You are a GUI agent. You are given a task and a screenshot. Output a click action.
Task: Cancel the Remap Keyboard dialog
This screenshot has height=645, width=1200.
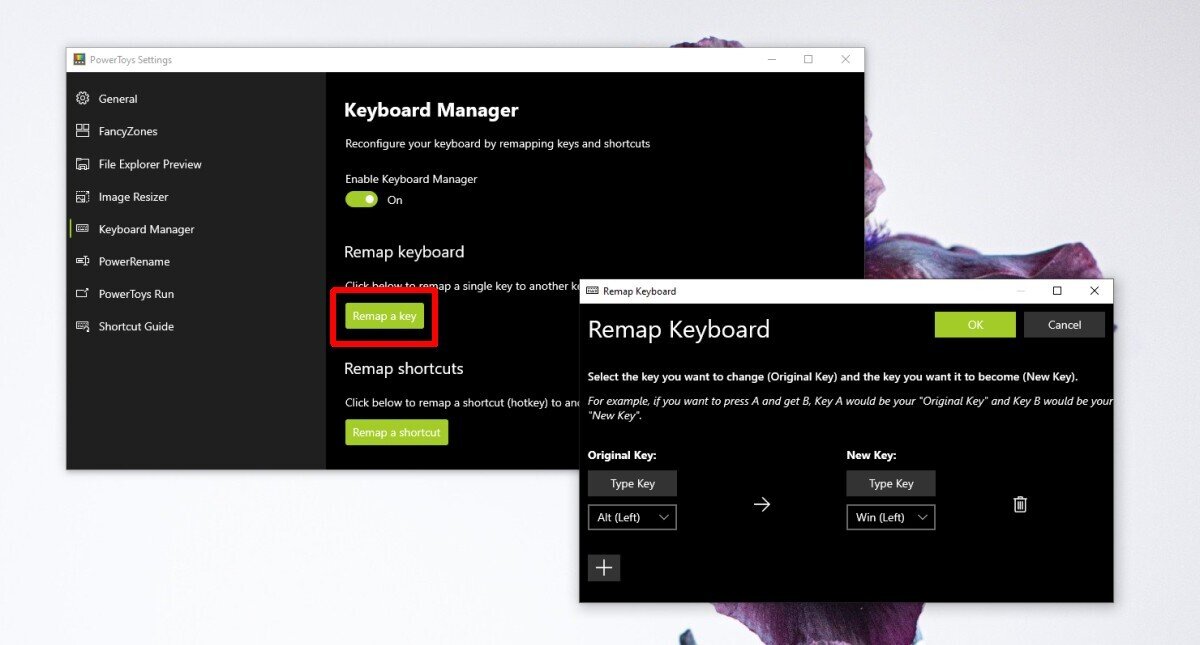[x=1064, y=324]
